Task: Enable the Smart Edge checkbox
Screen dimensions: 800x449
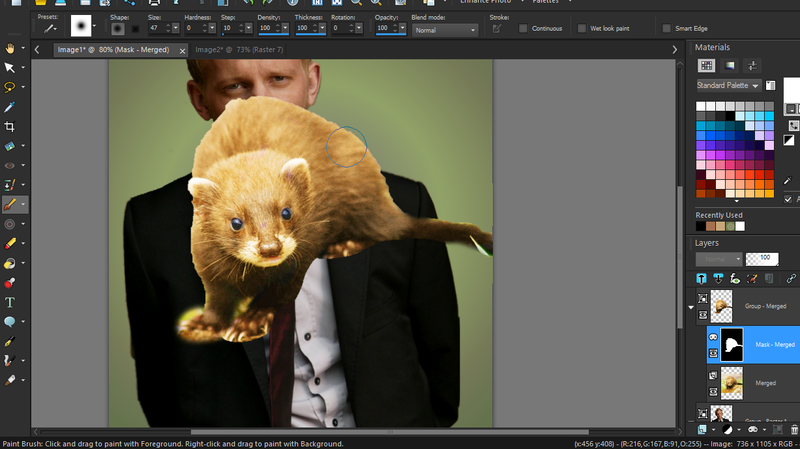Action: (x=666, y=29)
